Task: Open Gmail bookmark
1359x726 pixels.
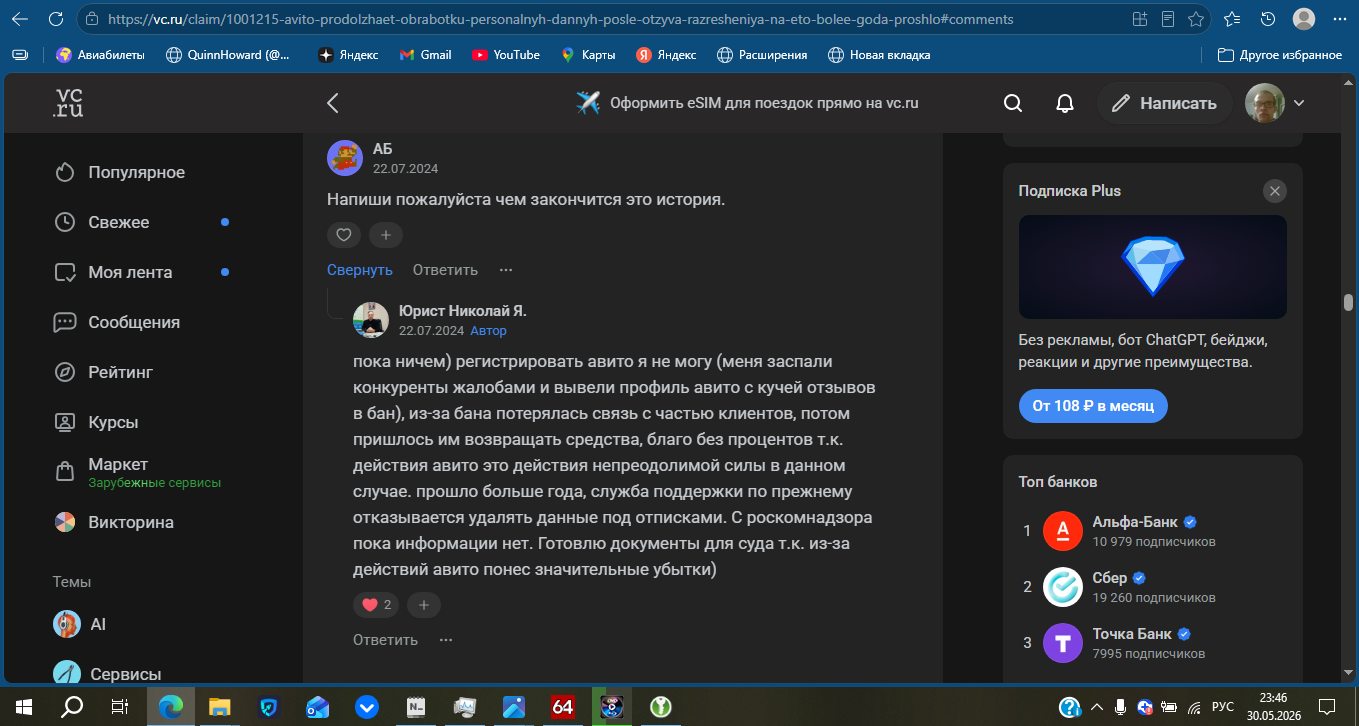Action: point(425,55)
